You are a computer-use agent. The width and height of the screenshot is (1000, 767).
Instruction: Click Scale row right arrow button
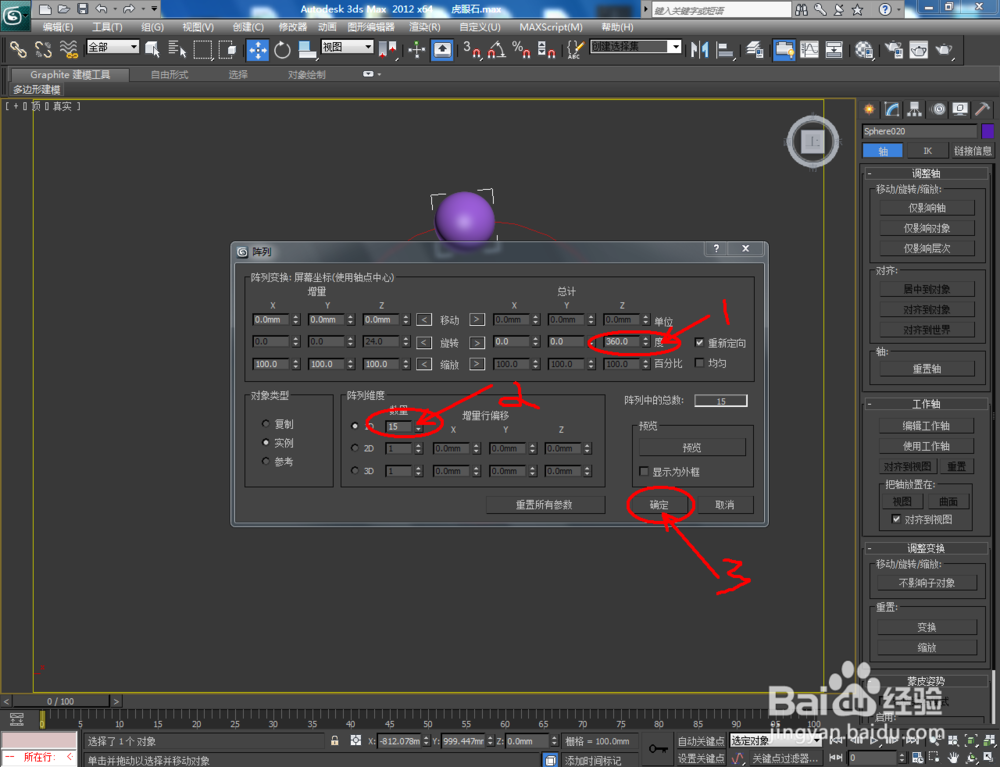coord(477,364)
